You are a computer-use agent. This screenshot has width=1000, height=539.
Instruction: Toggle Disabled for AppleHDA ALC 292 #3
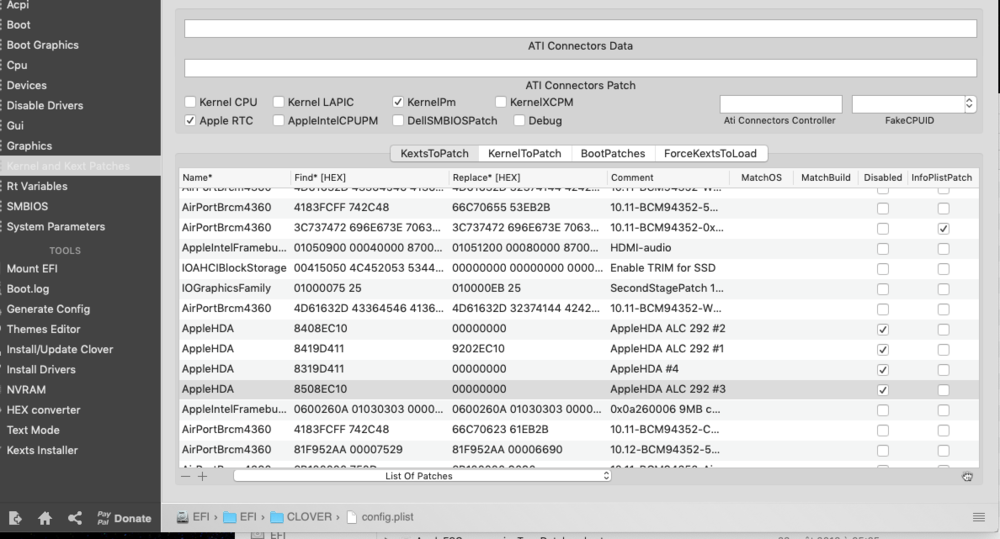pos(882,389)
